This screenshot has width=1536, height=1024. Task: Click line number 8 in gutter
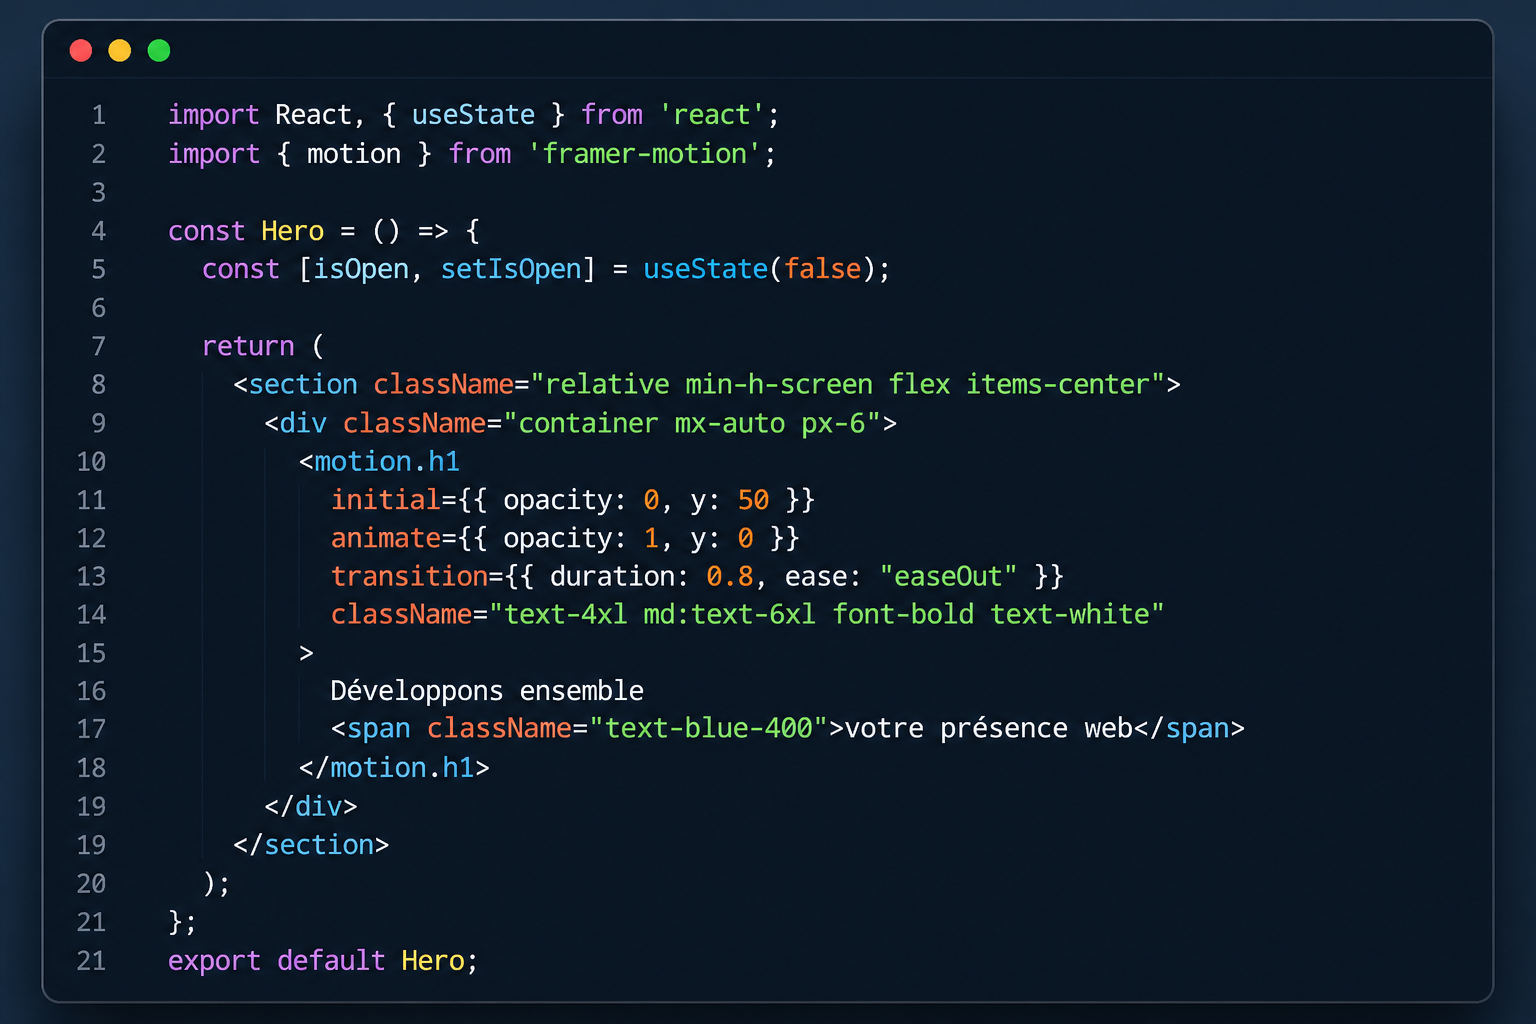[x=99, y=384]
